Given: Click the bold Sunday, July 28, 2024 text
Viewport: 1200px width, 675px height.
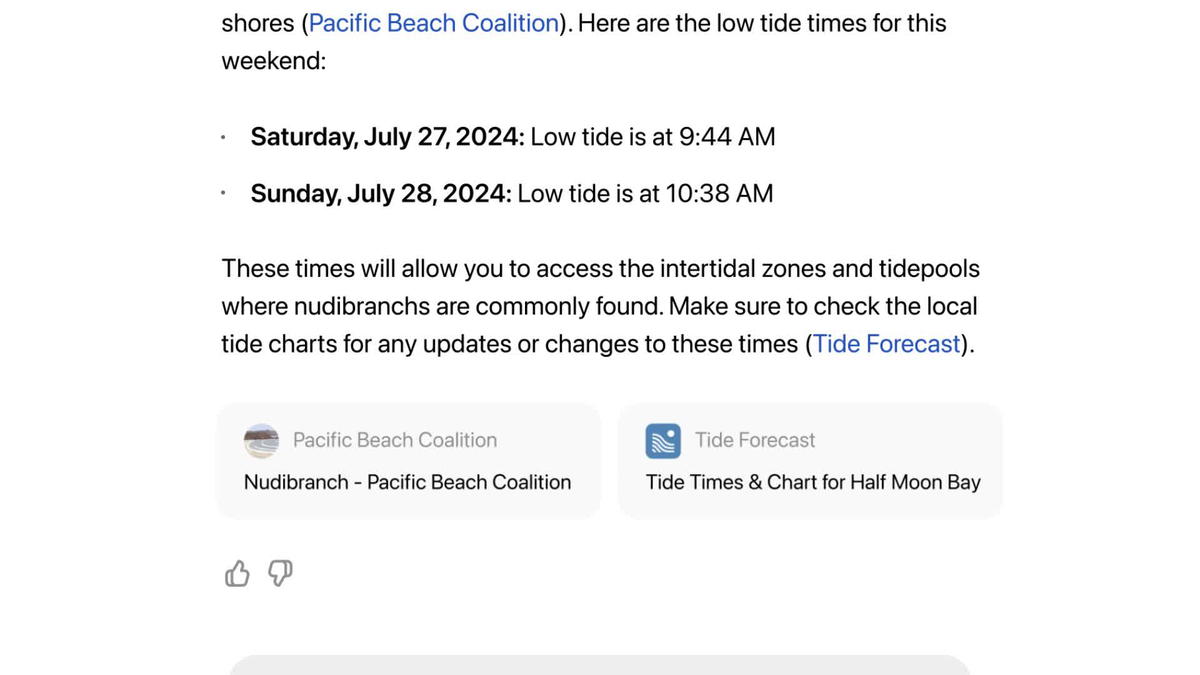Looking at the screenshot, I should click(x=381, y=193).
